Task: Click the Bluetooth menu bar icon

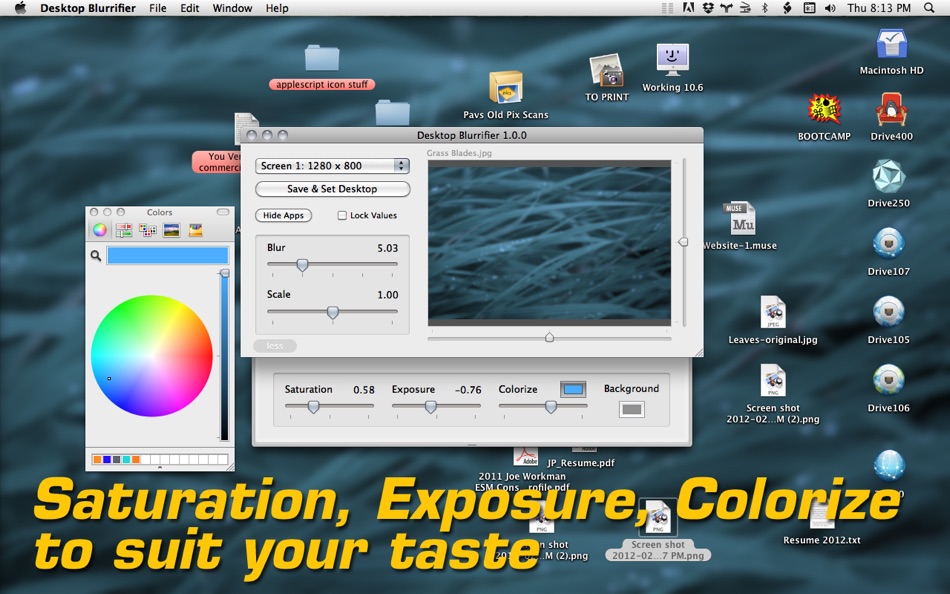Action: tap(765, 8)
